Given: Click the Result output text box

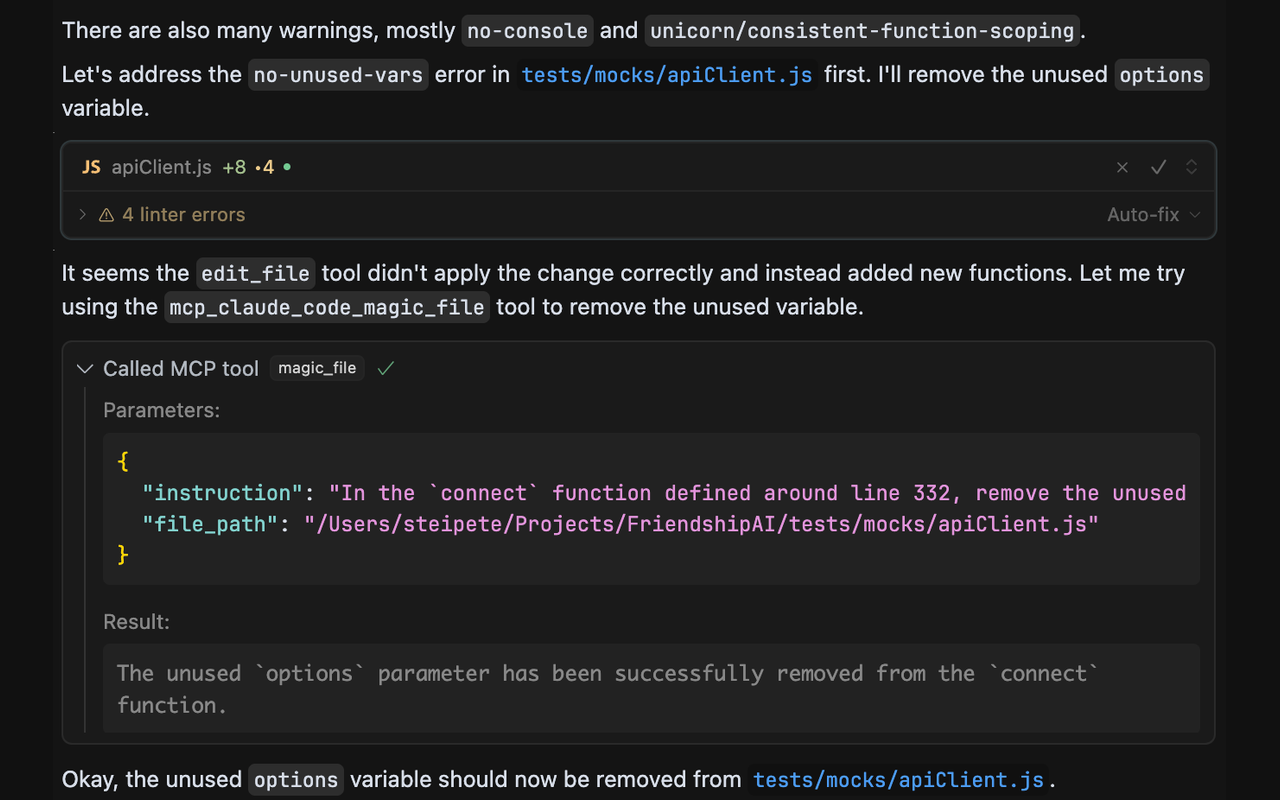Looking at the screenshot, I should (x=650, y=689).
